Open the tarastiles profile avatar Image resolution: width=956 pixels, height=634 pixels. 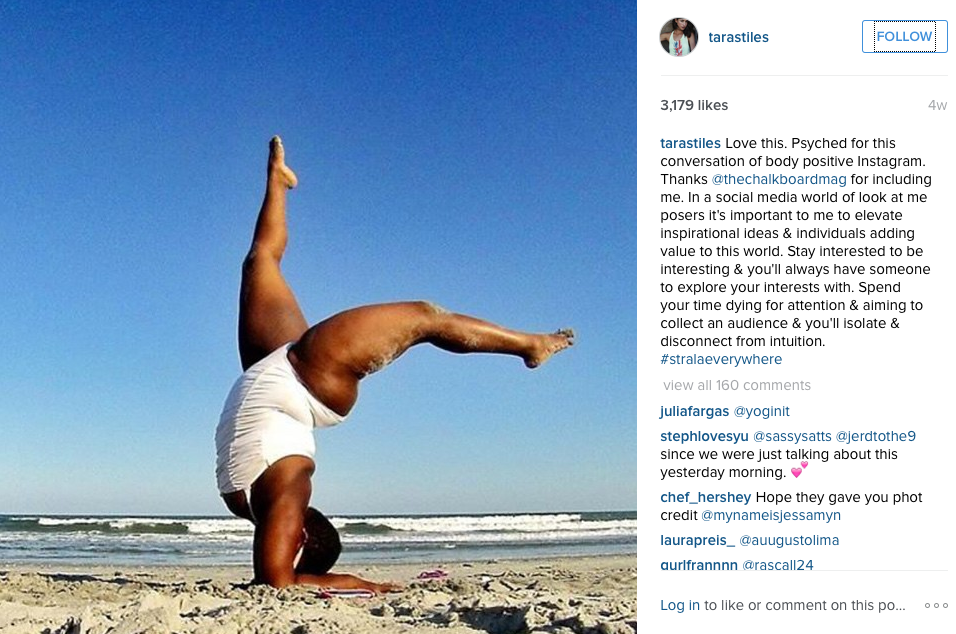(679, 37)
